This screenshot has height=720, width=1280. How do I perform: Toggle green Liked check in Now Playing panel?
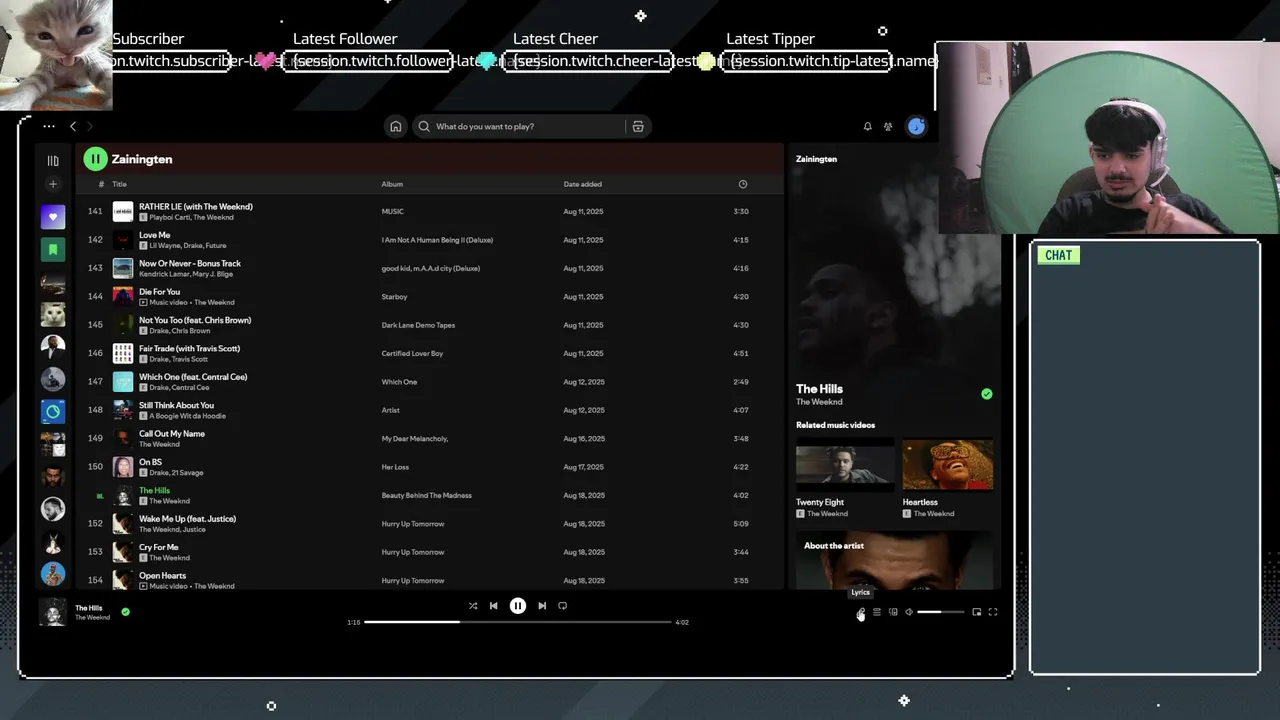(987, 394)
